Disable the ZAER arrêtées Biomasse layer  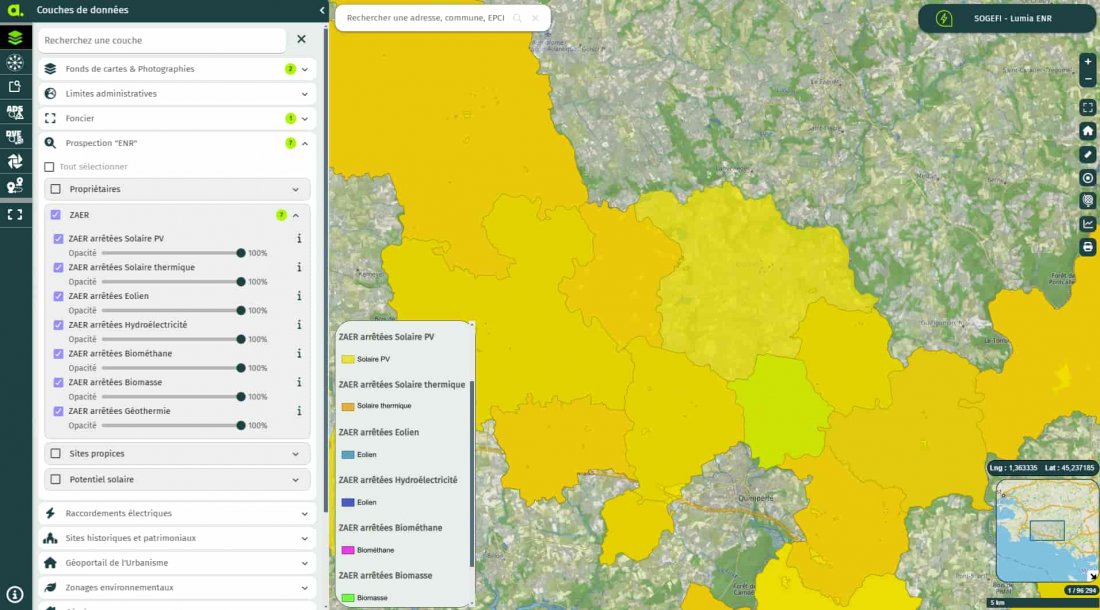click(x=57, y=382)
